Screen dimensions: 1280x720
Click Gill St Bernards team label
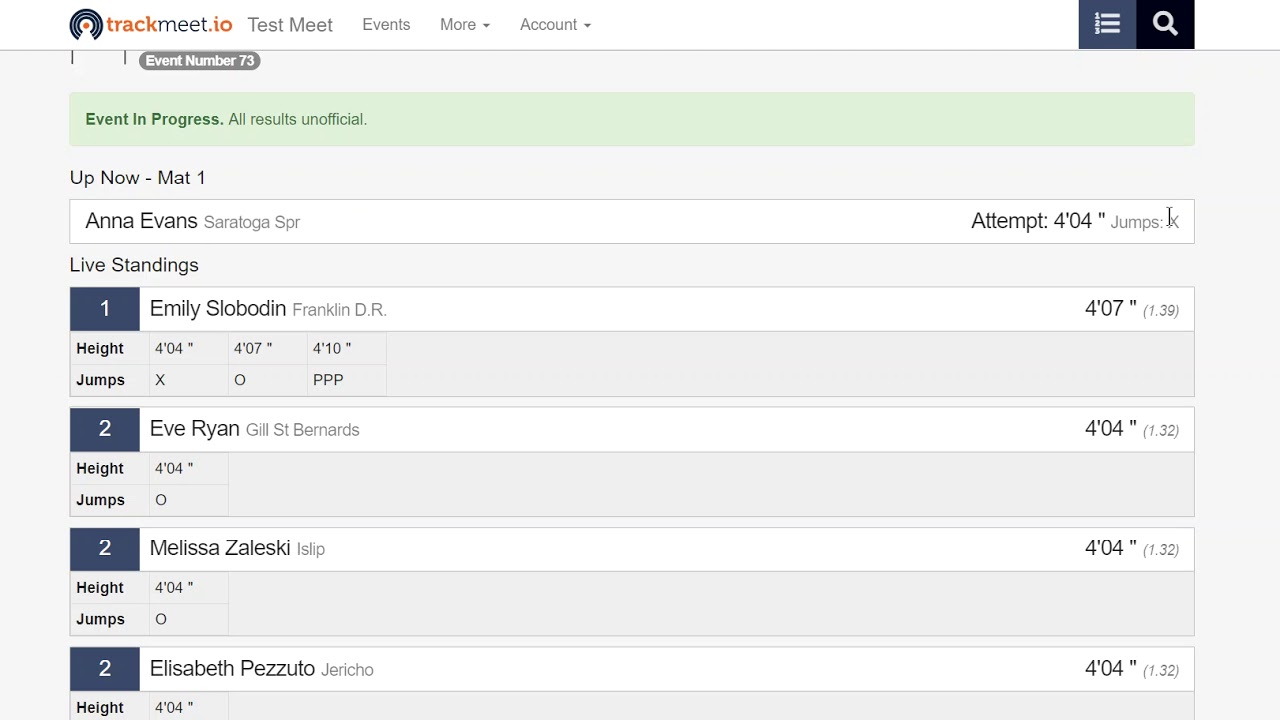click(302, 430)
